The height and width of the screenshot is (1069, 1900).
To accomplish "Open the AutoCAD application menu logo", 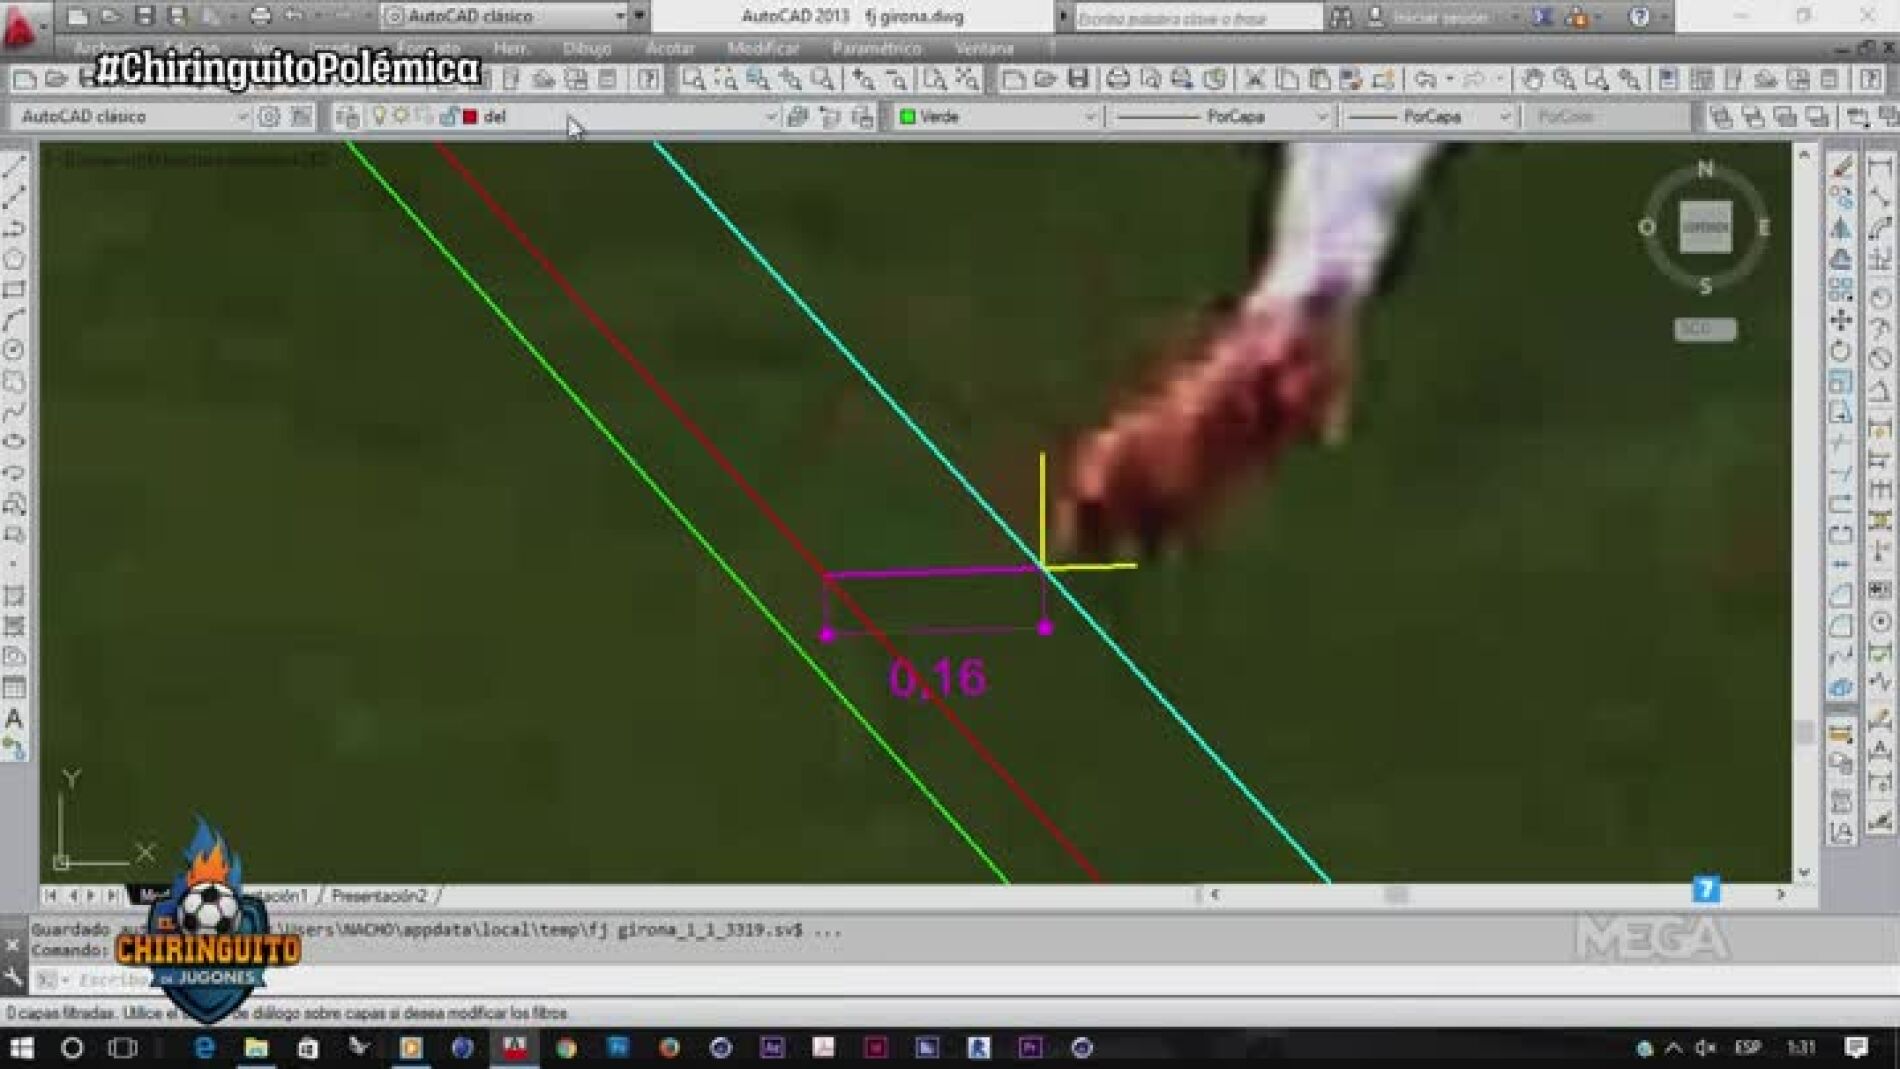I will 20,27.
